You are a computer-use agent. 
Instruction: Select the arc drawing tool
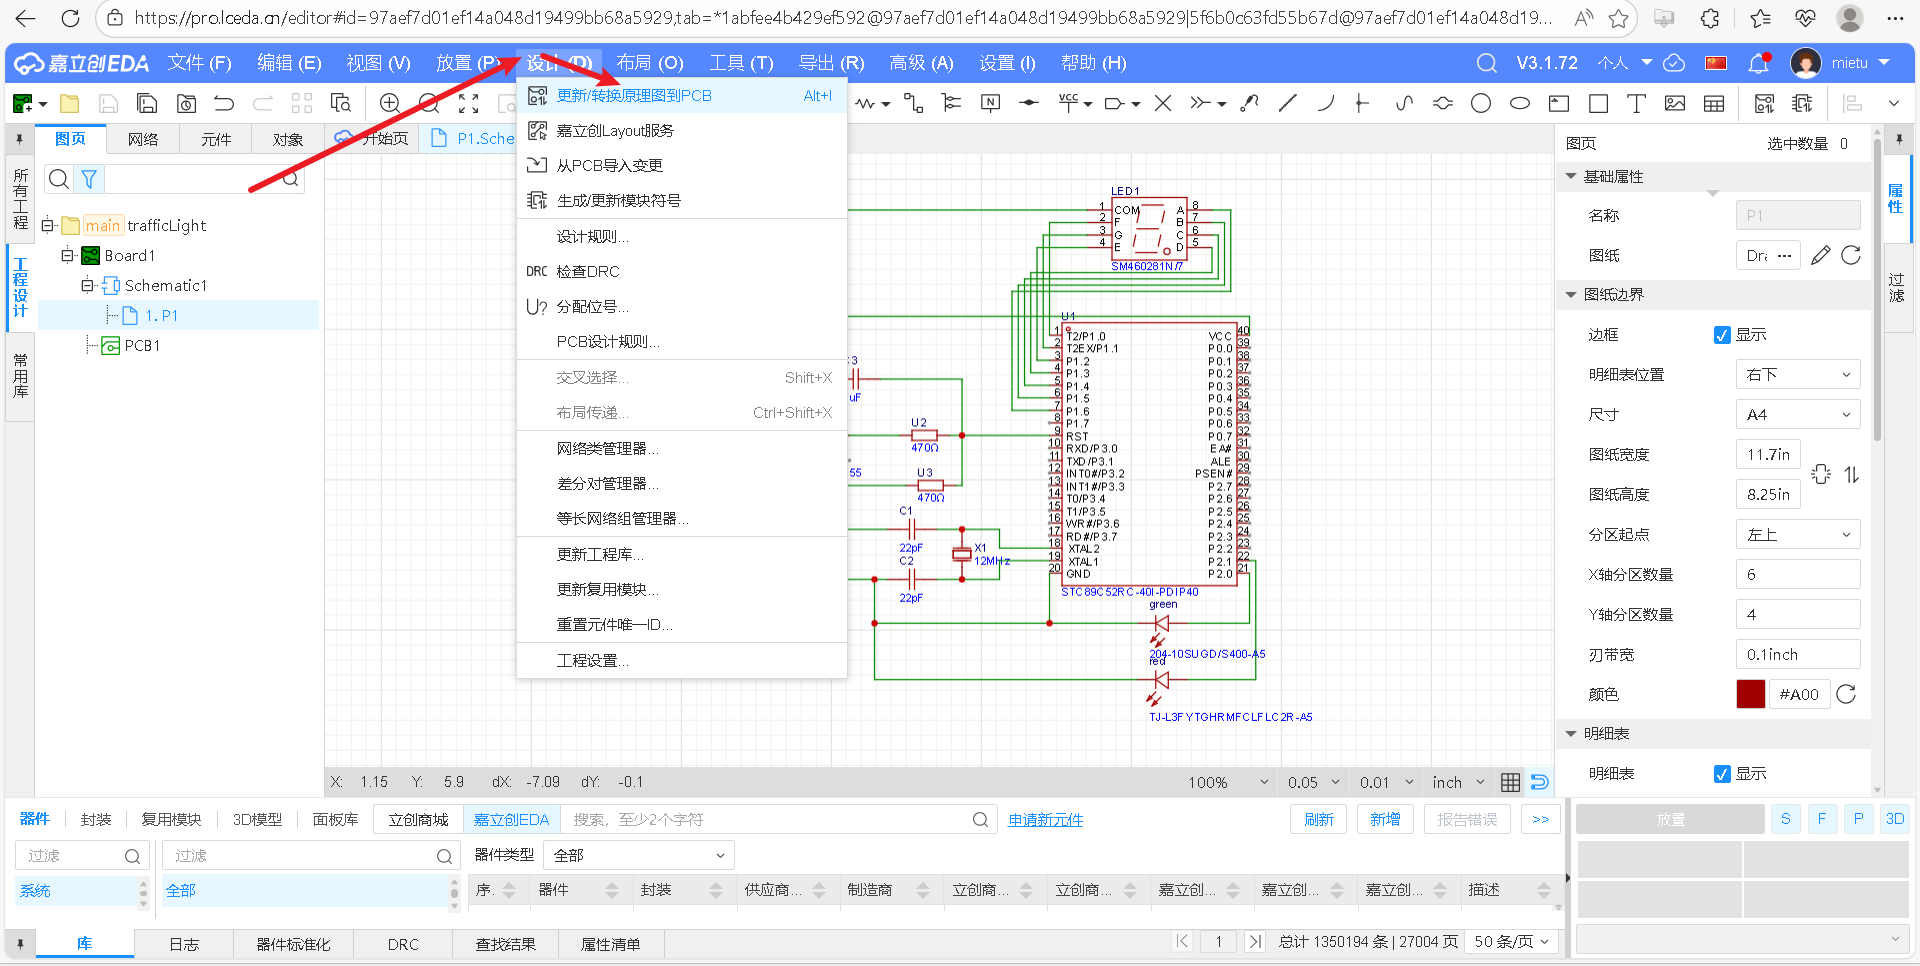click(1326, 103)
